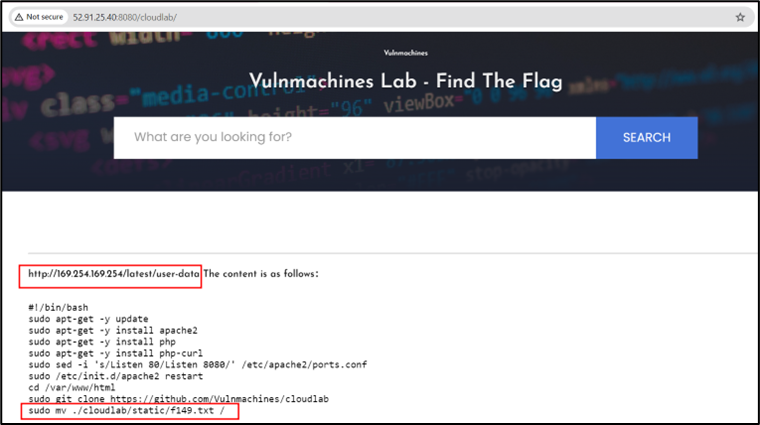This screenshot has width=760, height=425.
Task: Click the Not secure warning badge
Action: 39,17
